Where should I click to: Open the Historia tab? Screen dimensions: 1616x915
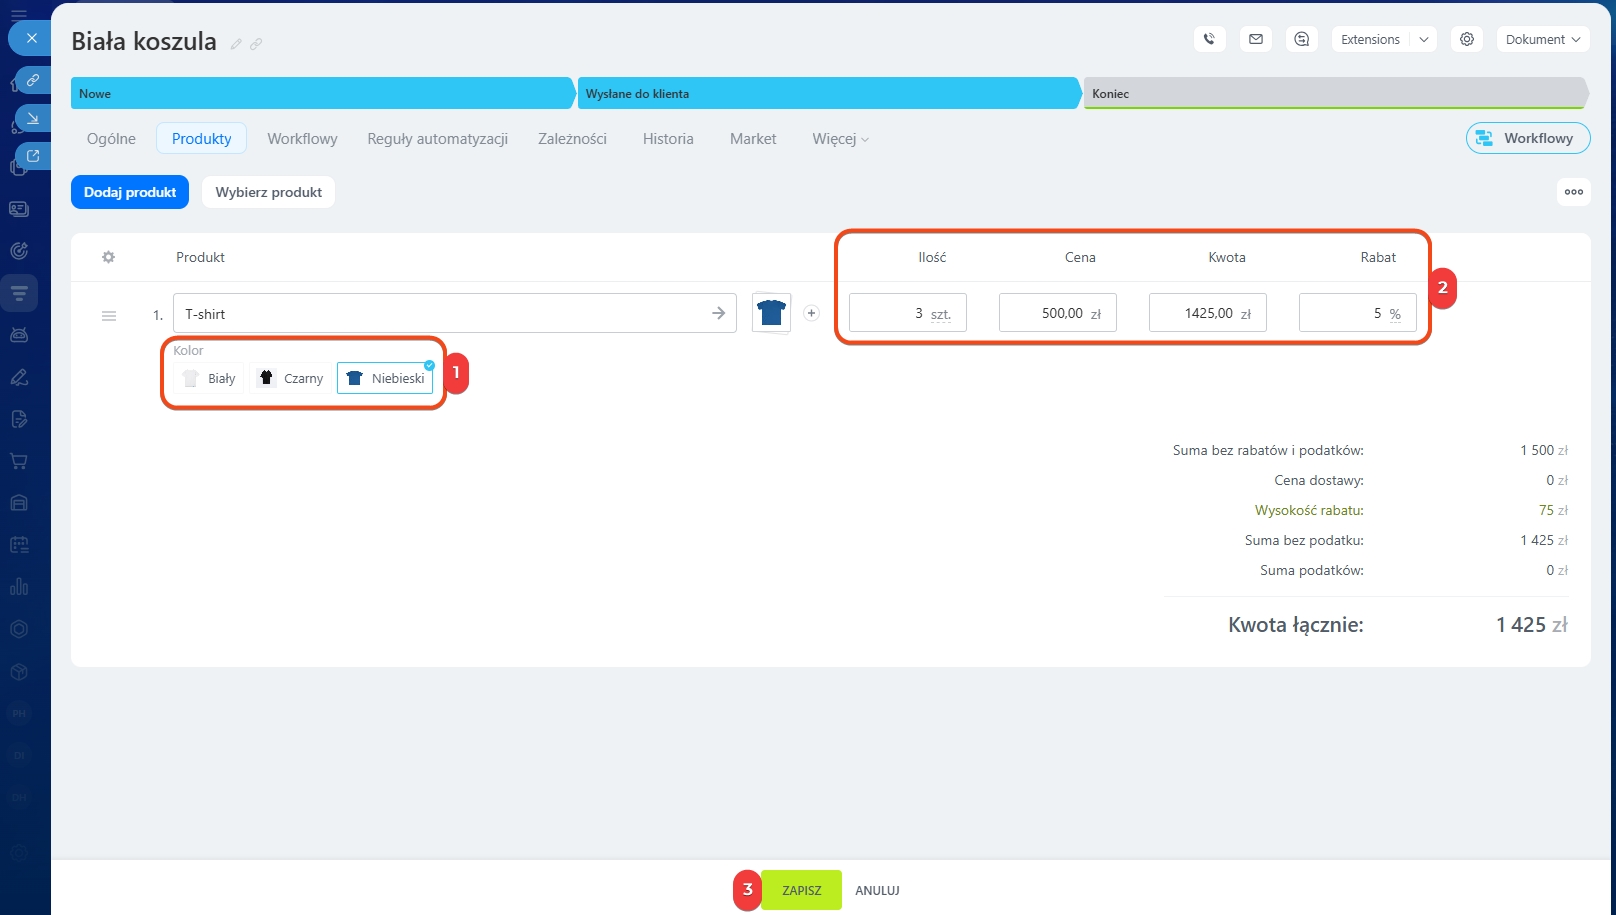(668, 139)
